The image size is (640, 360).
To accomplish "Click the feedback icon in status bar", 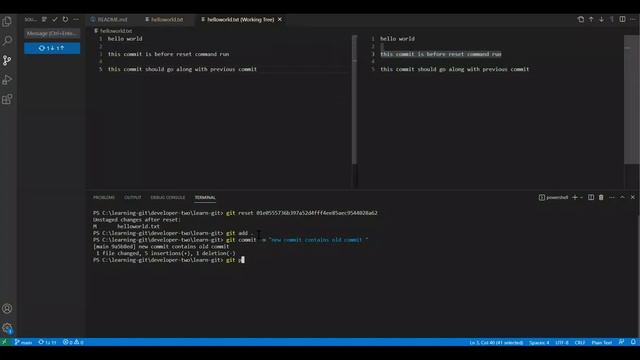I will point(621,342).
